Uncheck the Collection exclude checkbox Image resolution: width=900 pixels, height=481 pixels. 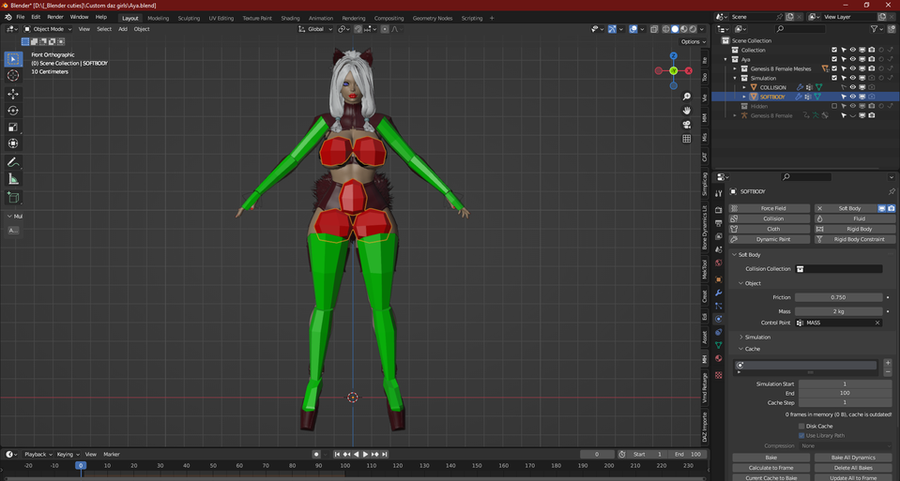coord(834,50)
